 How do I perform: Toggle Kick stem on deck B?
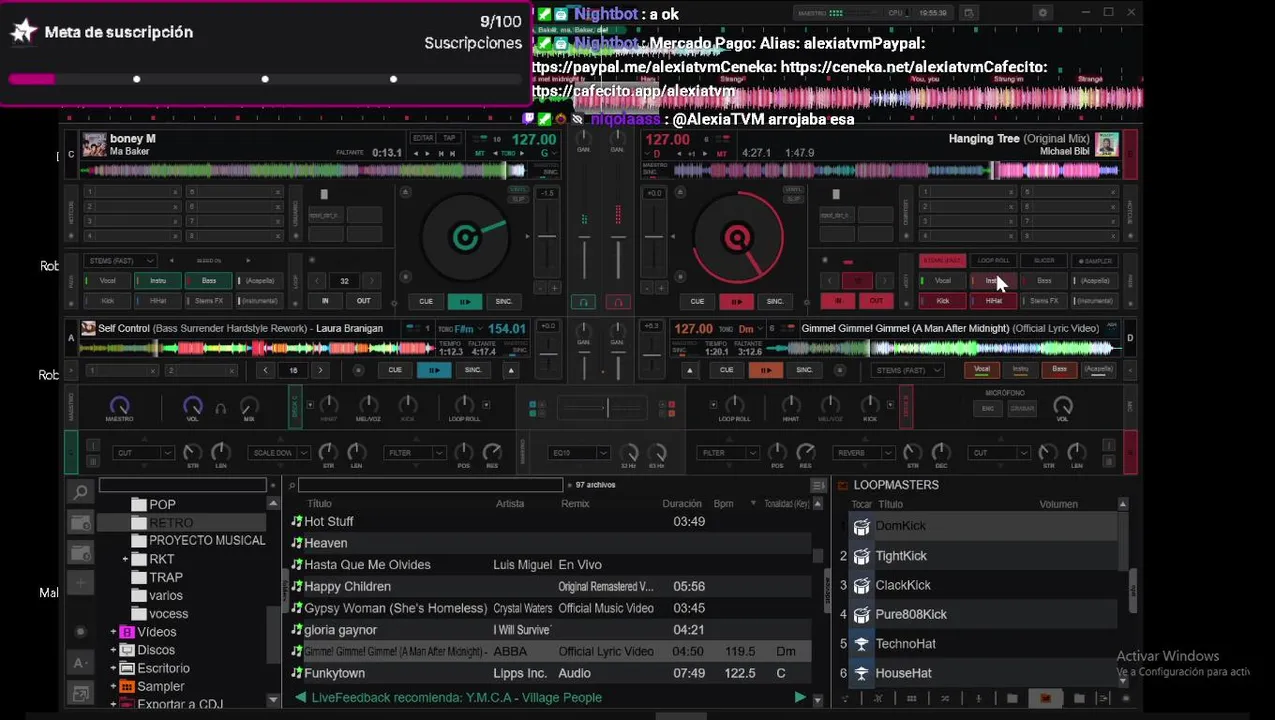pos(943,301)
